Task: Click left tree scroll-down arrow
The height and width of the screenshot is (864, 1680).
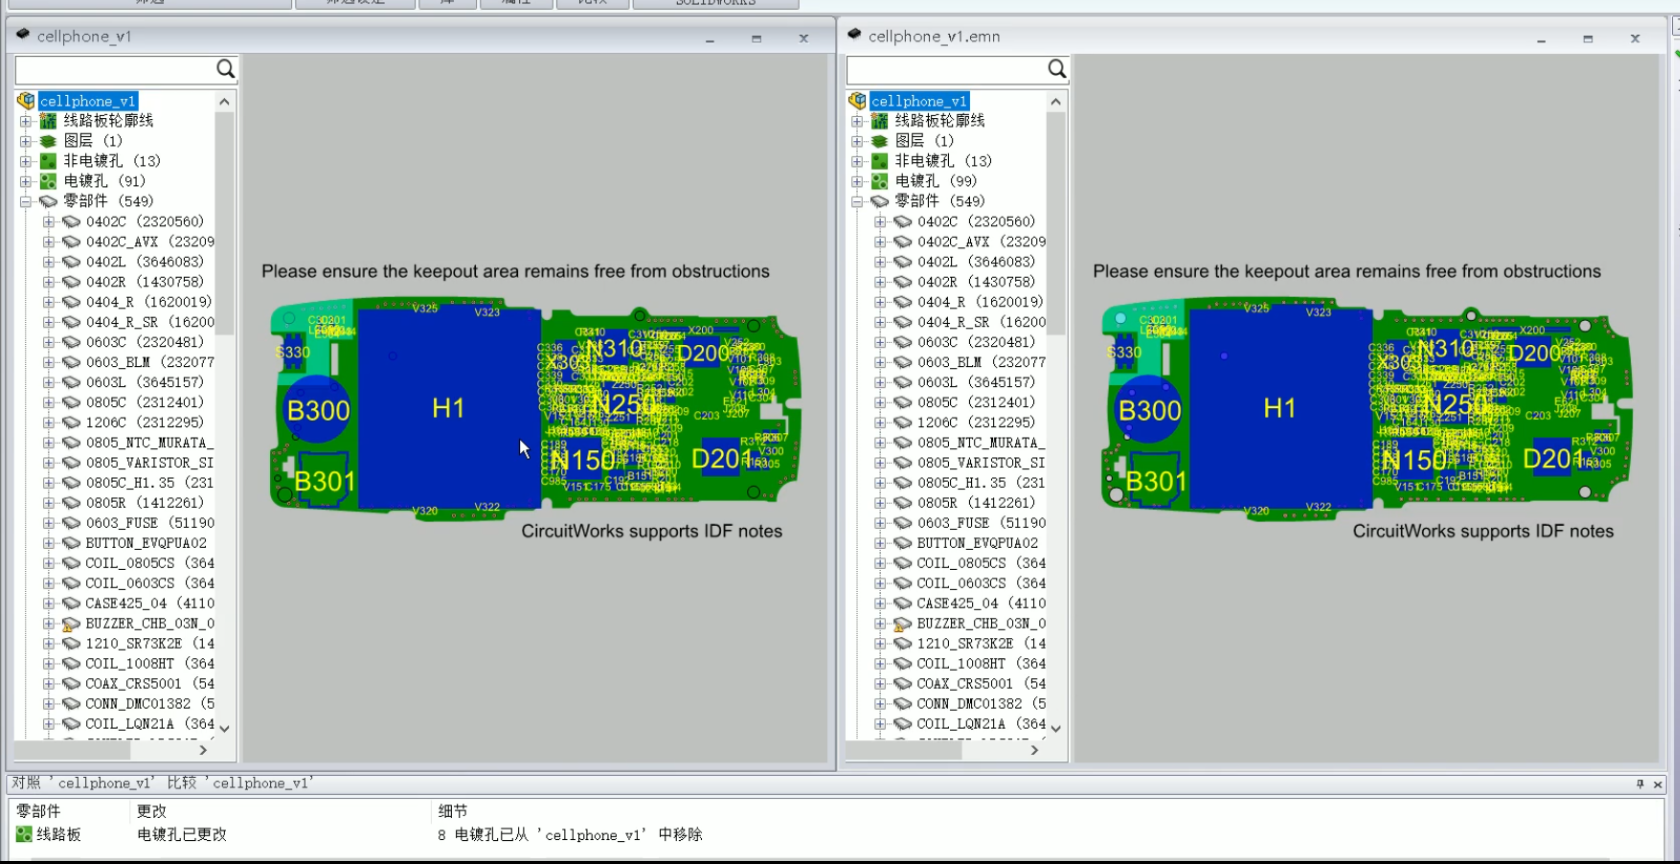Action: tap(224, 728)
